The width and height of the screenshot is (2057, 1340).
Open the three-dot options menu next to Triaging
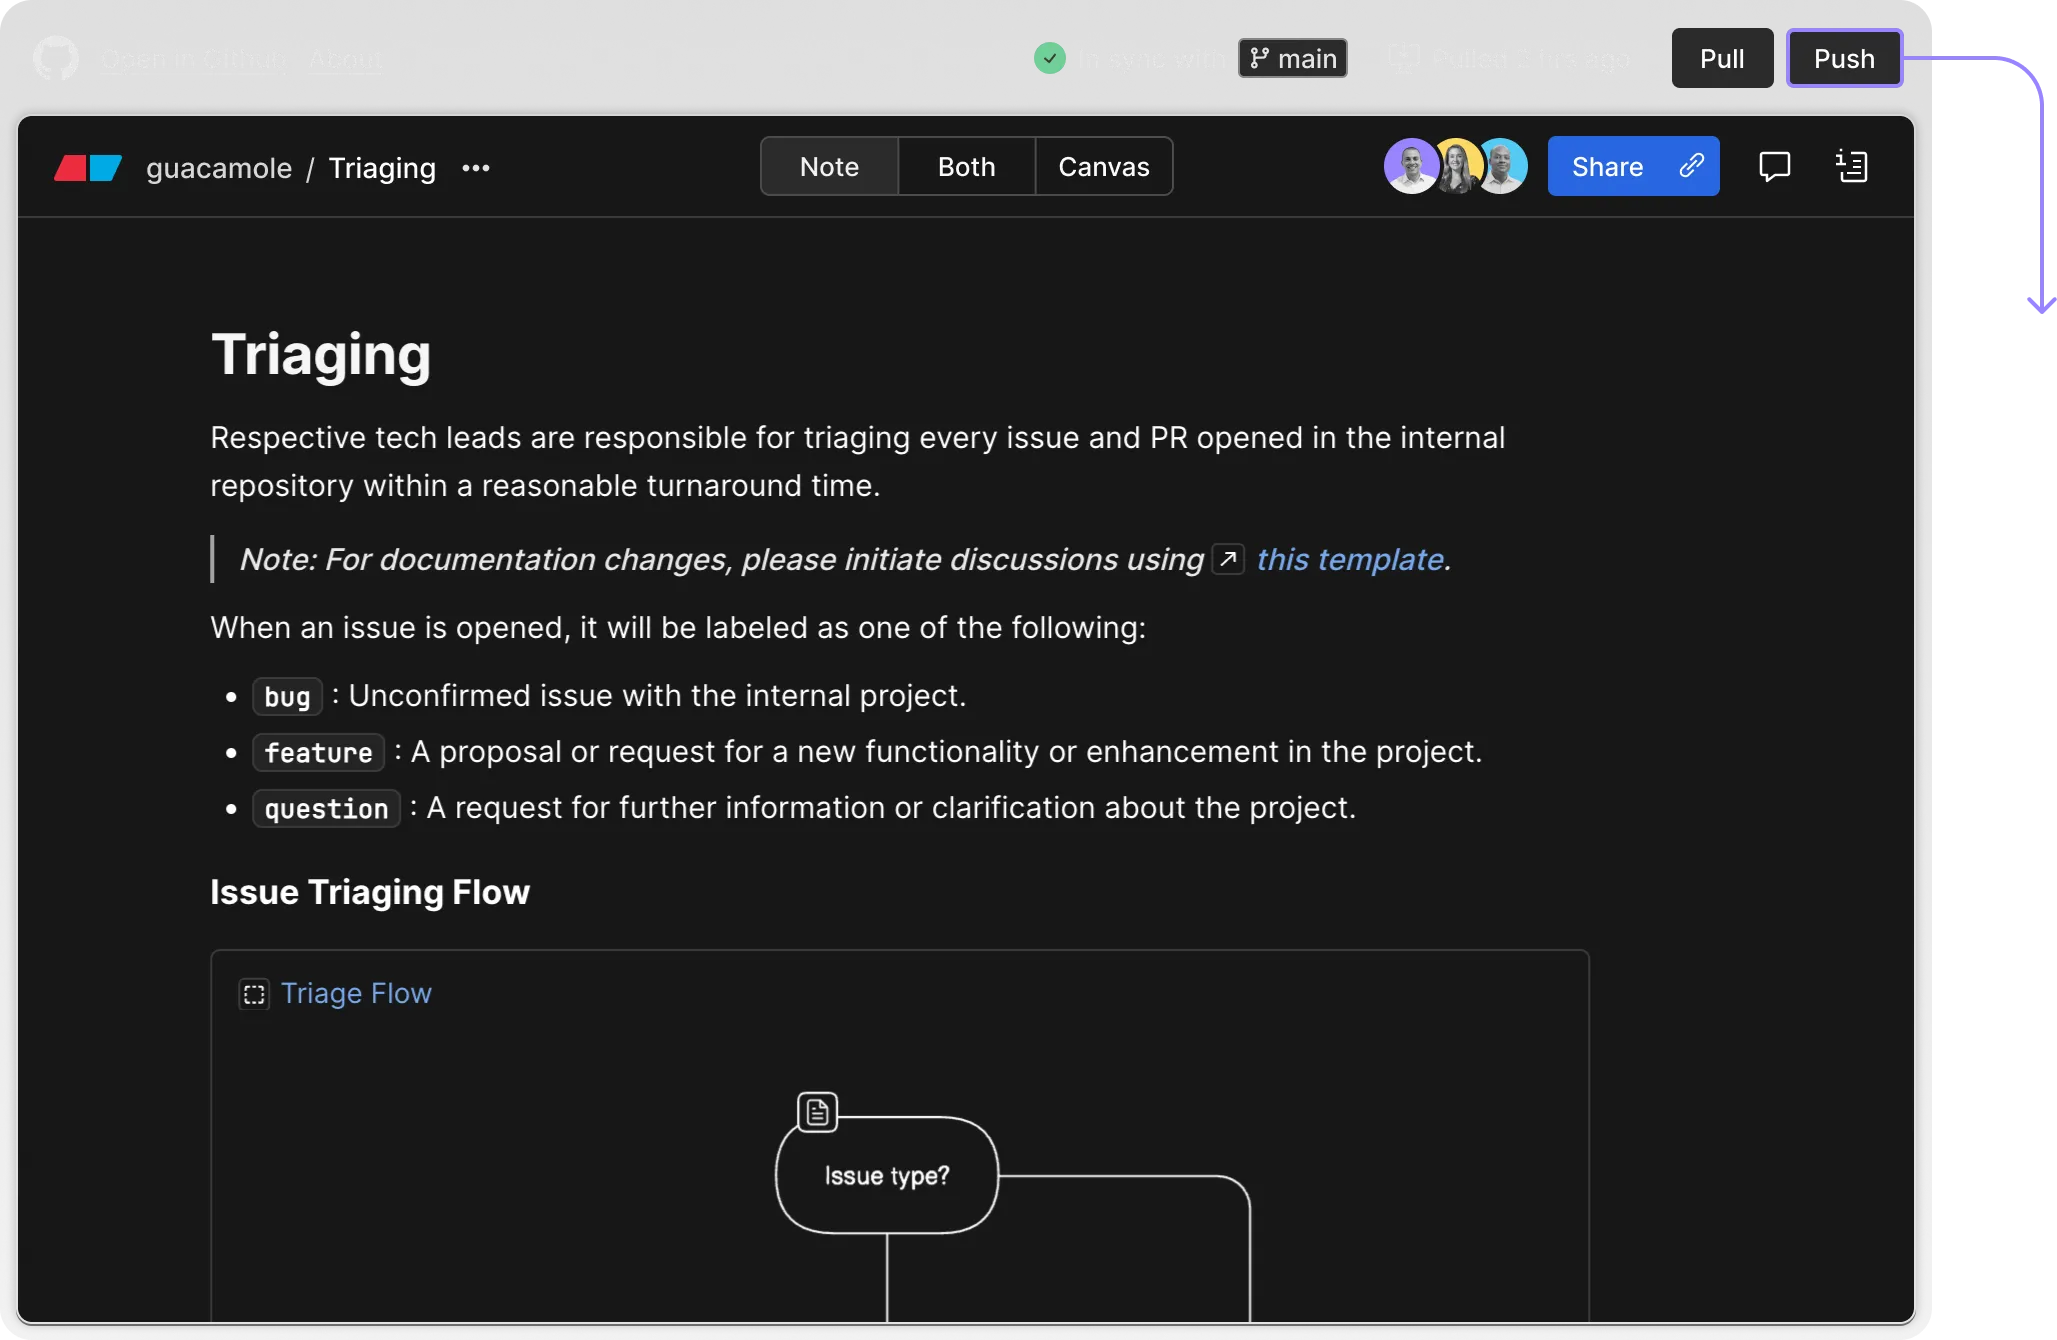tap(476, 168)
